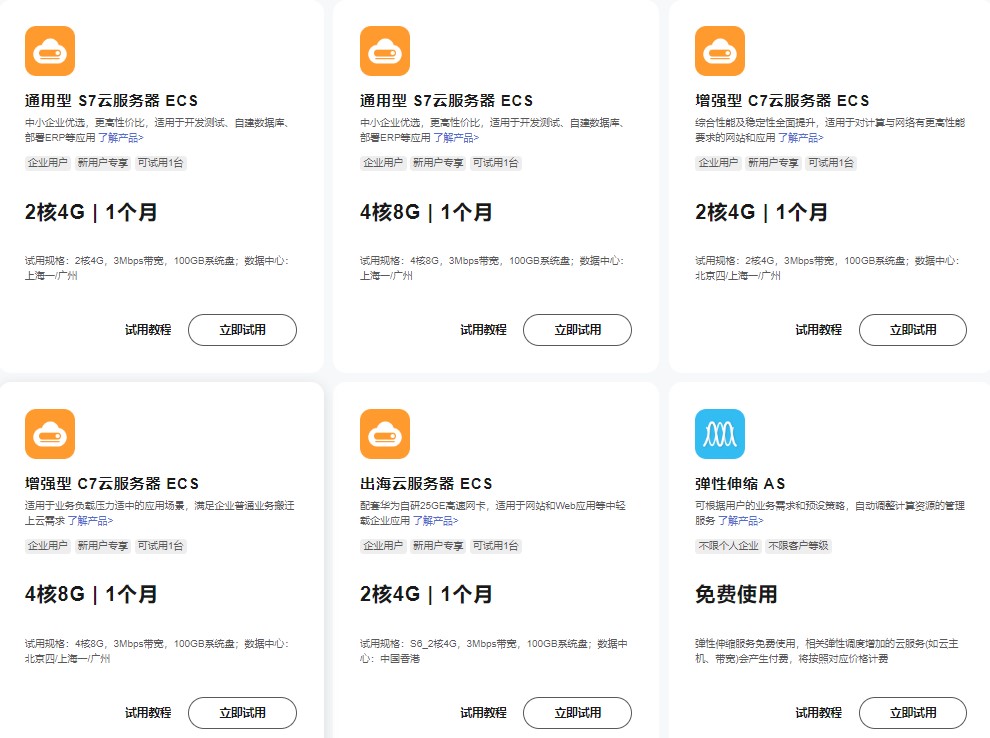
Task: Click 可试用1台 tag on S7 2核4G card
Action: pyautogui.click(x=160, y=163)
